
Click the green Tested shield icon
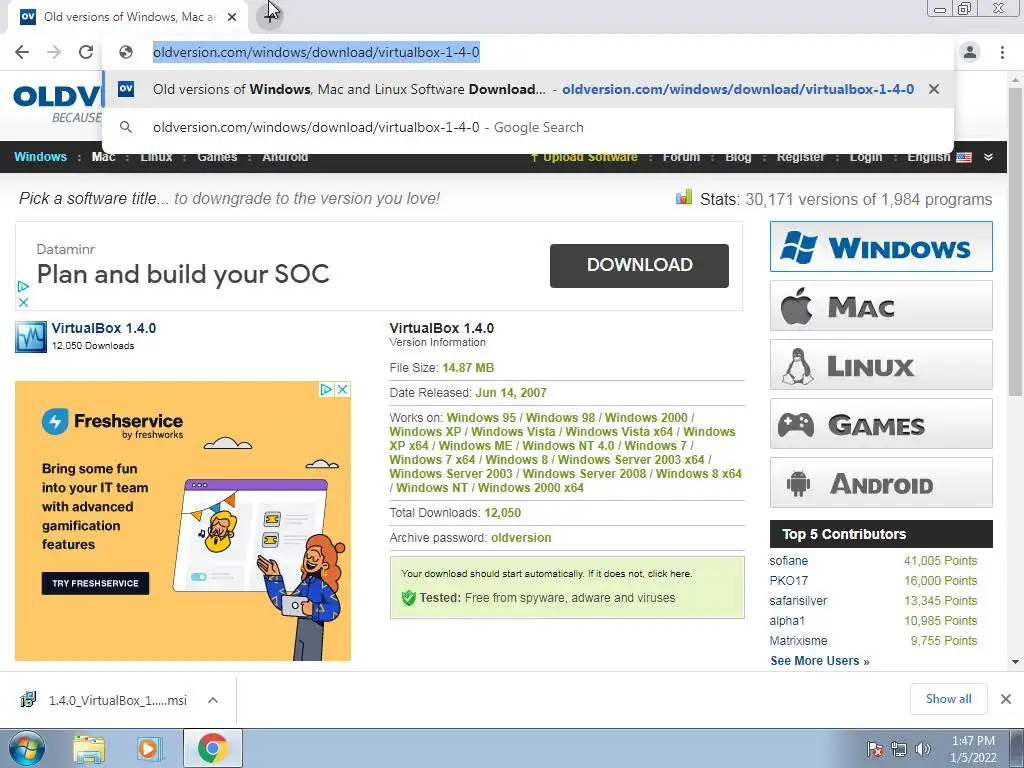point(409,598)
